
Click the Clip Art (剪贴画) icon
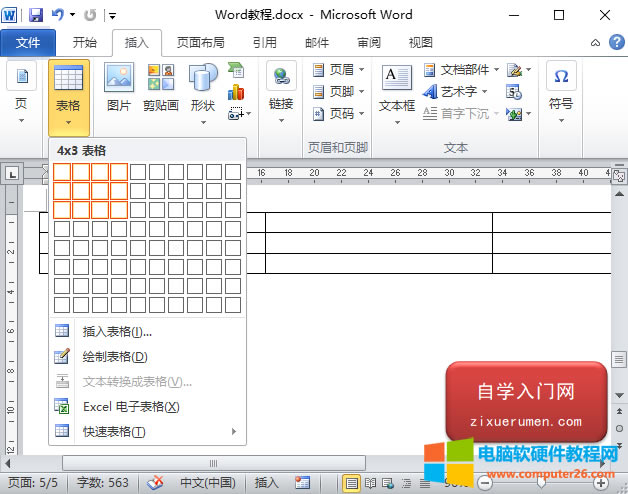tap(160, 85)
